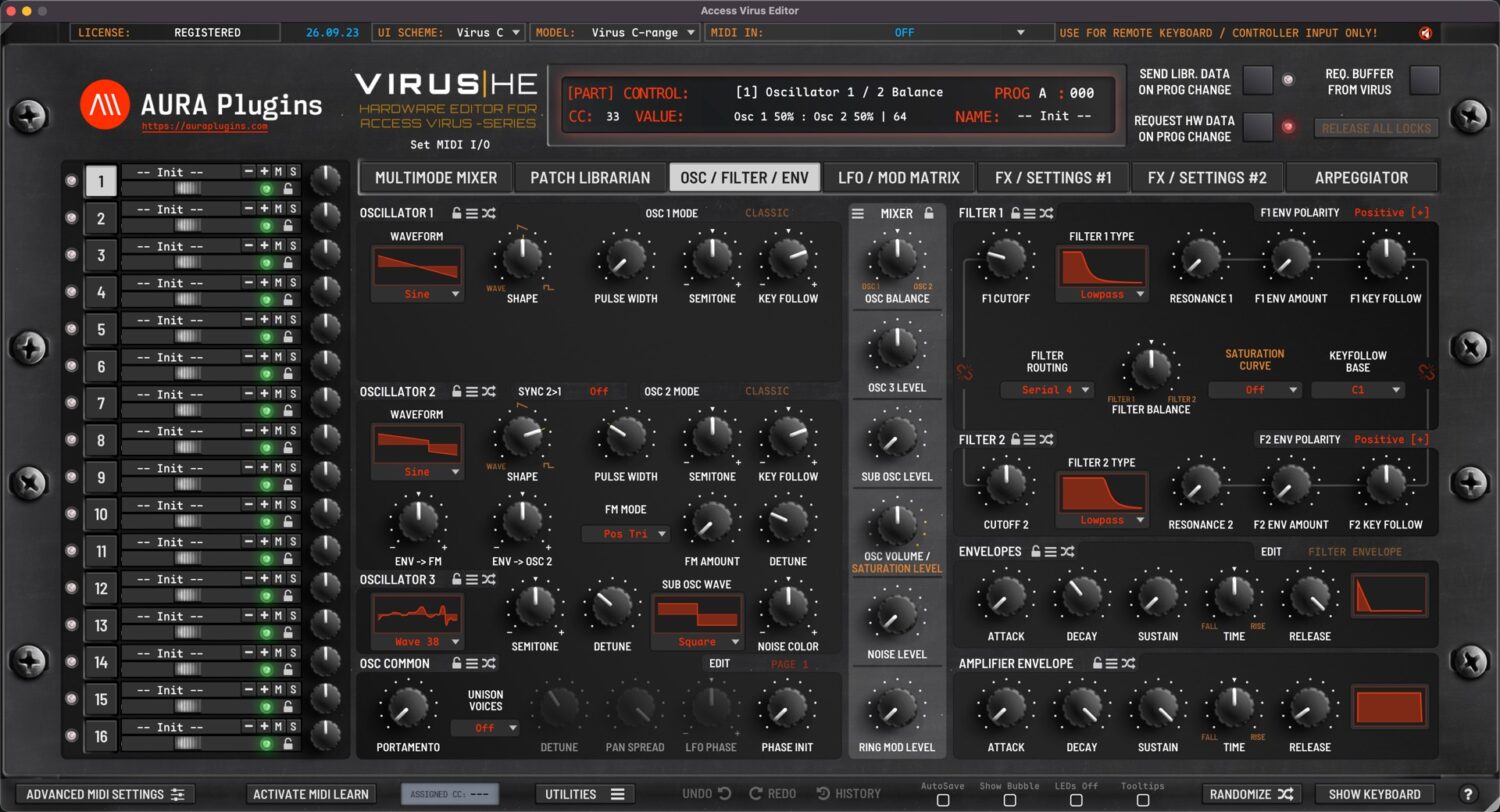1500x812 pixels.
Task: Click the minus button on part 3
Action: point(249,246)
